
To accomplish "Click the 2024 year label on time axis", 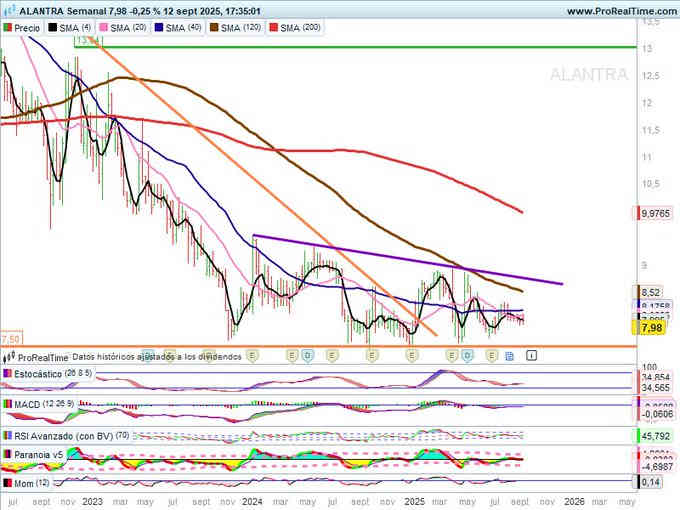I will pyautogui.click(x=252, y=502).
